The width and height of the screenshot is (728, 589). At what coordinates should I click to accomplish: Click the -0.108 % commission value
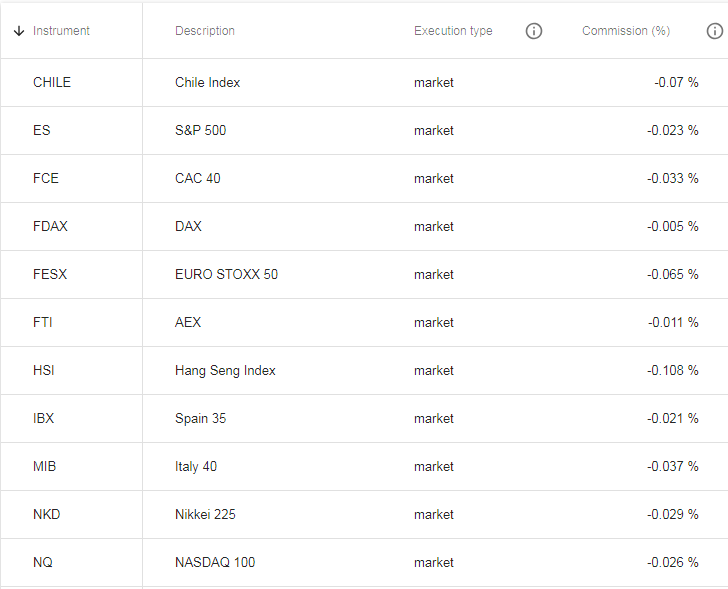pyautogui.click(x=673, y=370)
